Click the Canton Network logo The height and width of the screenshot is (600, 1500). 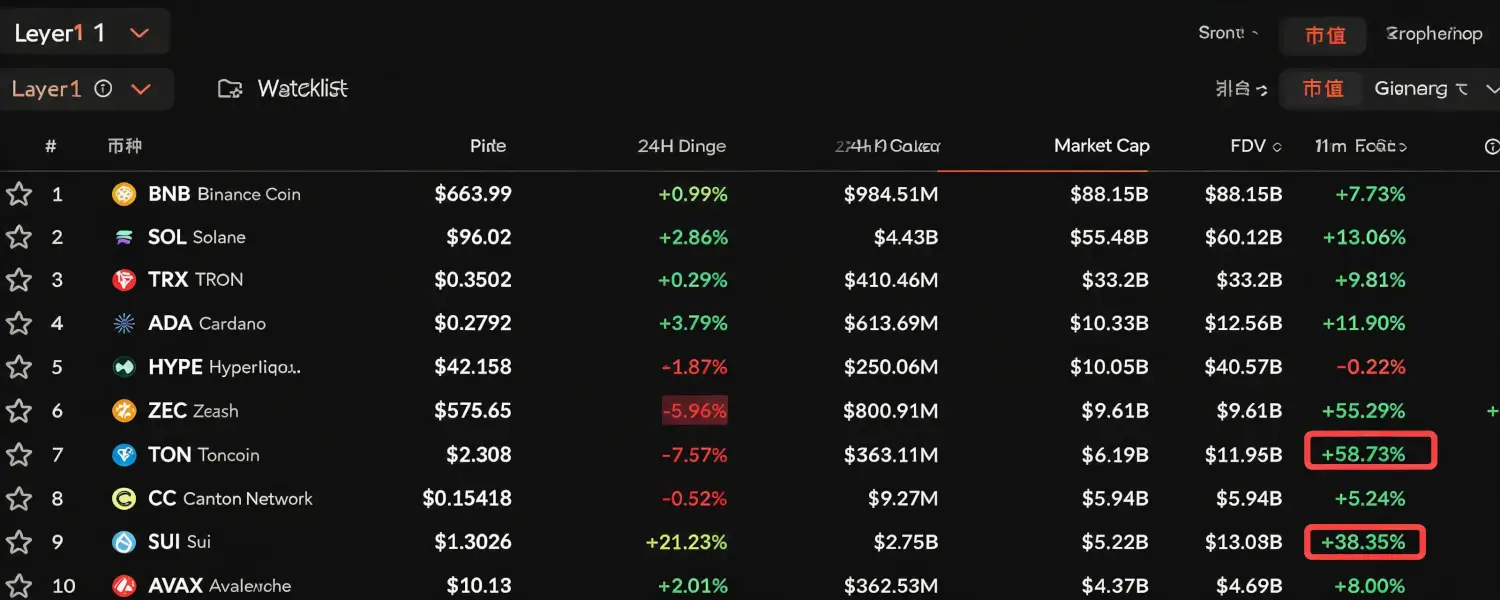click(124, 498)
